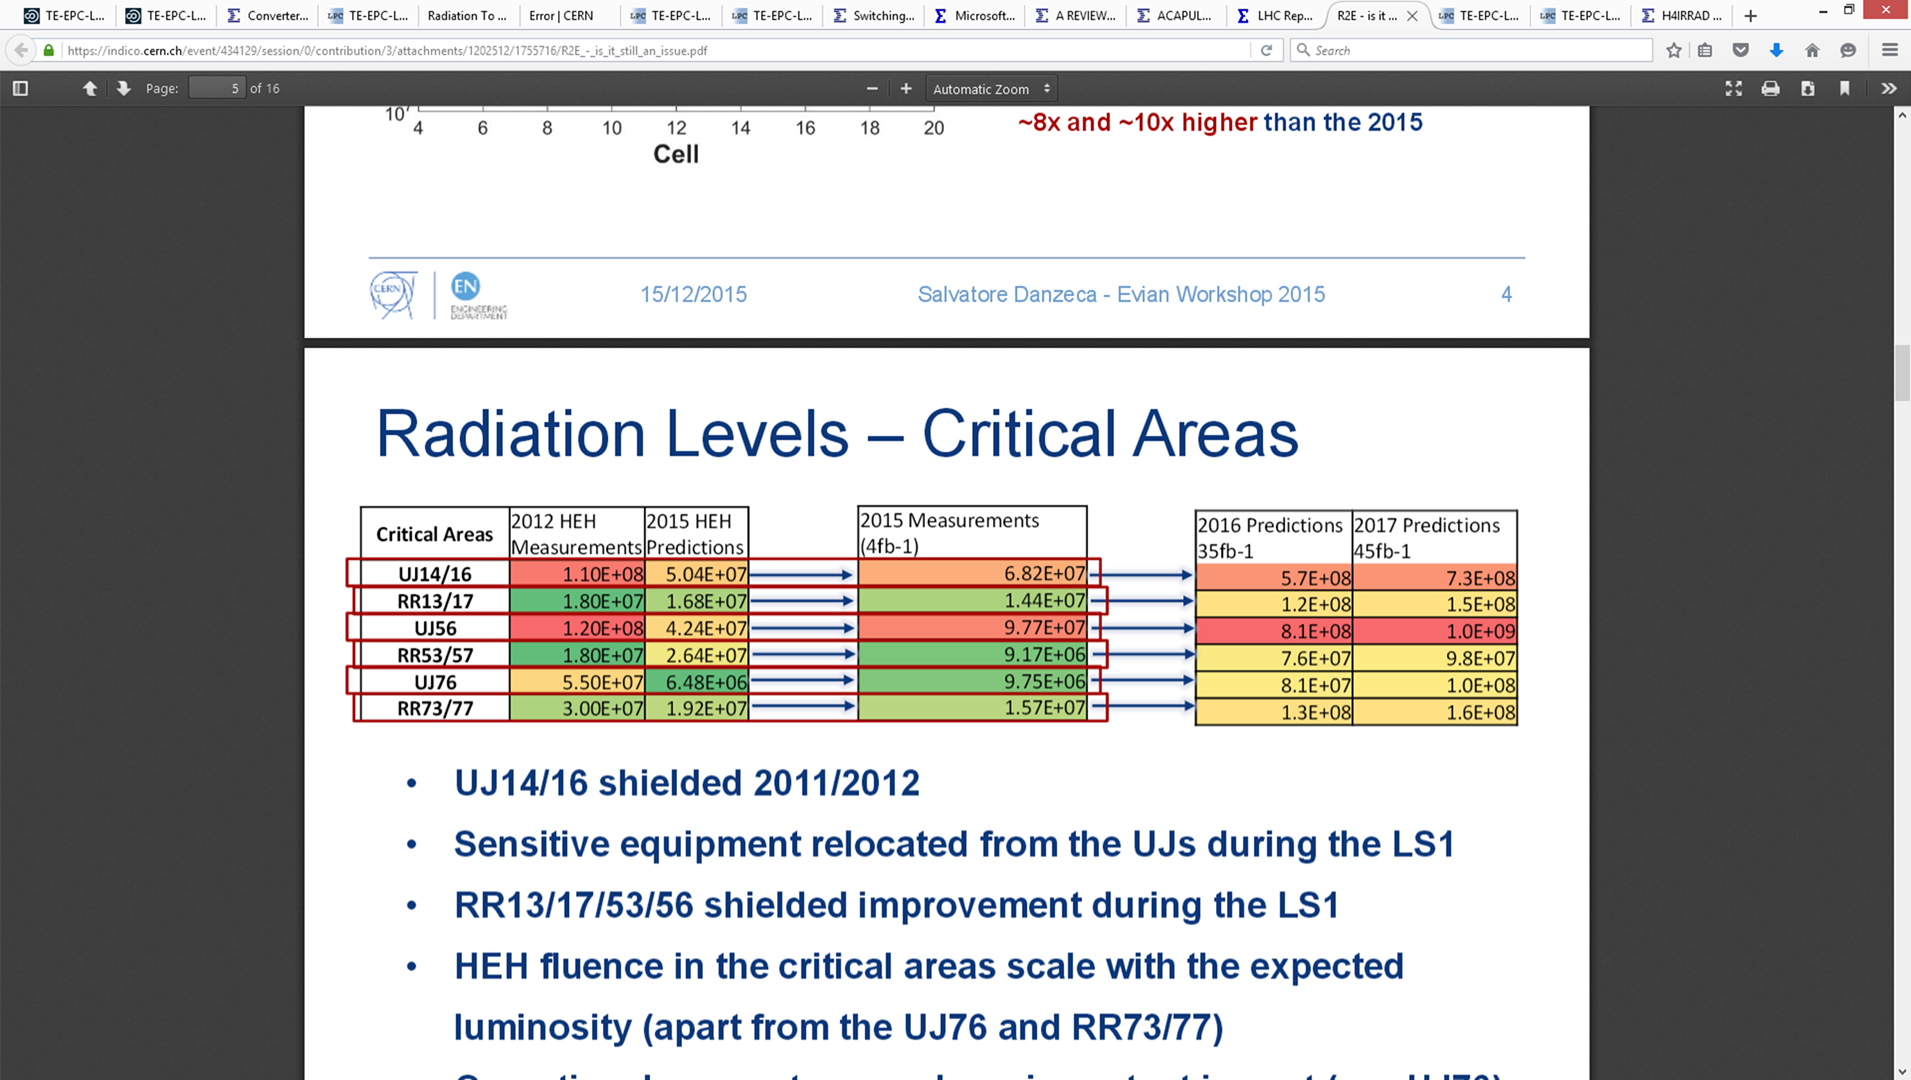Click the 1.57E+07 measurement cell
1911x1080 pixels.
[x=972, y=708]
